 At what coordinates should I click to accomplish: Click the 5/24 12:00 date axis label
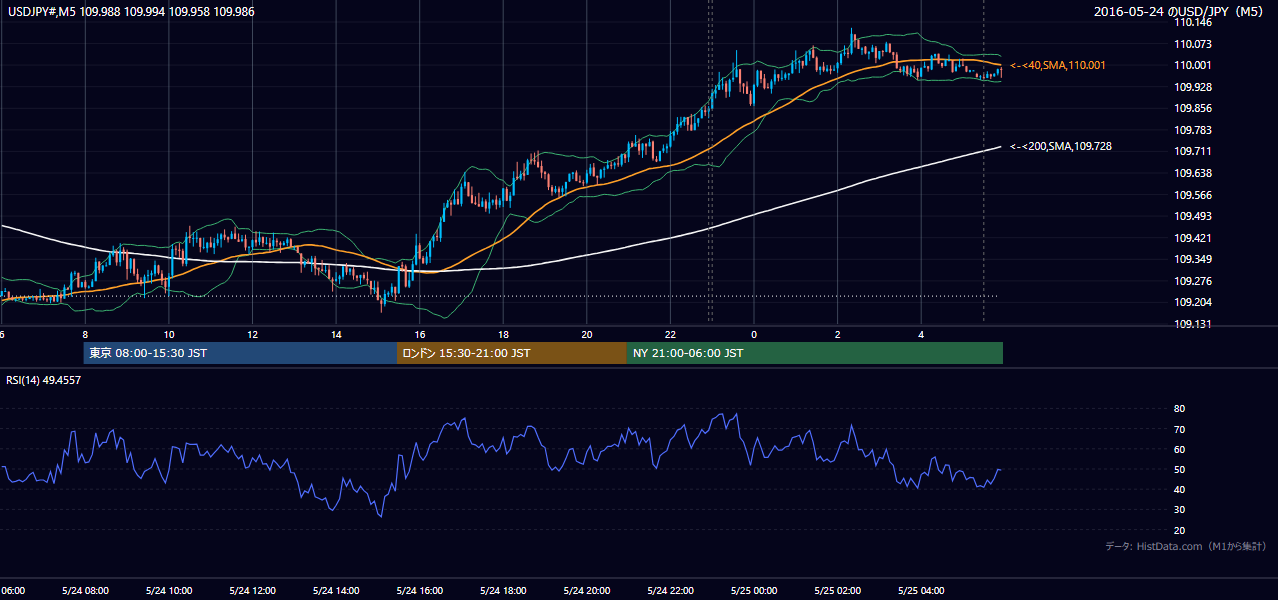[x=252, y=590]
